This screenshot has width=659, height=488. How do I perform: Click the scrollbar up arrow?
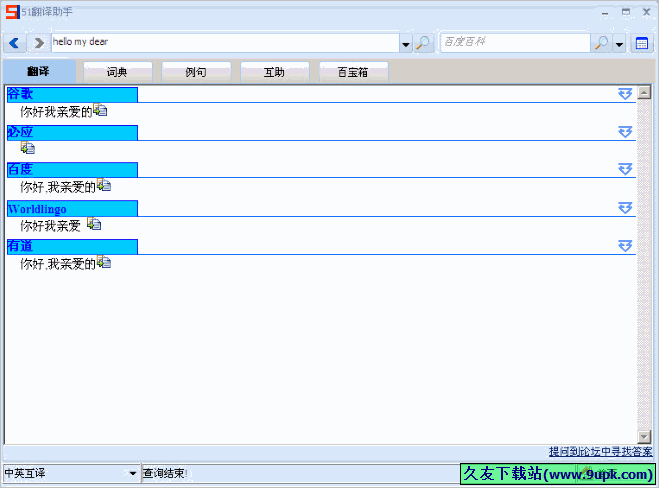coord(644,92)
